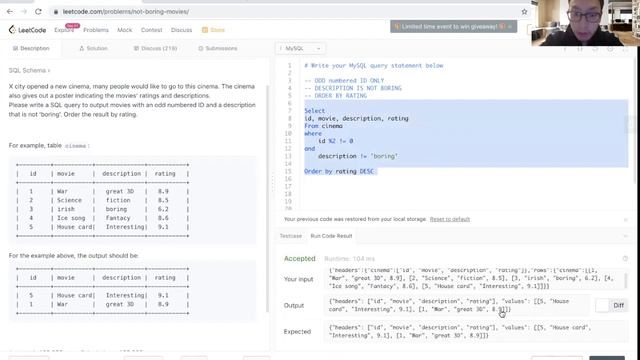The image size is (640, 360).
Task: Click the dark submit button at bottom right
Action: 607,358
